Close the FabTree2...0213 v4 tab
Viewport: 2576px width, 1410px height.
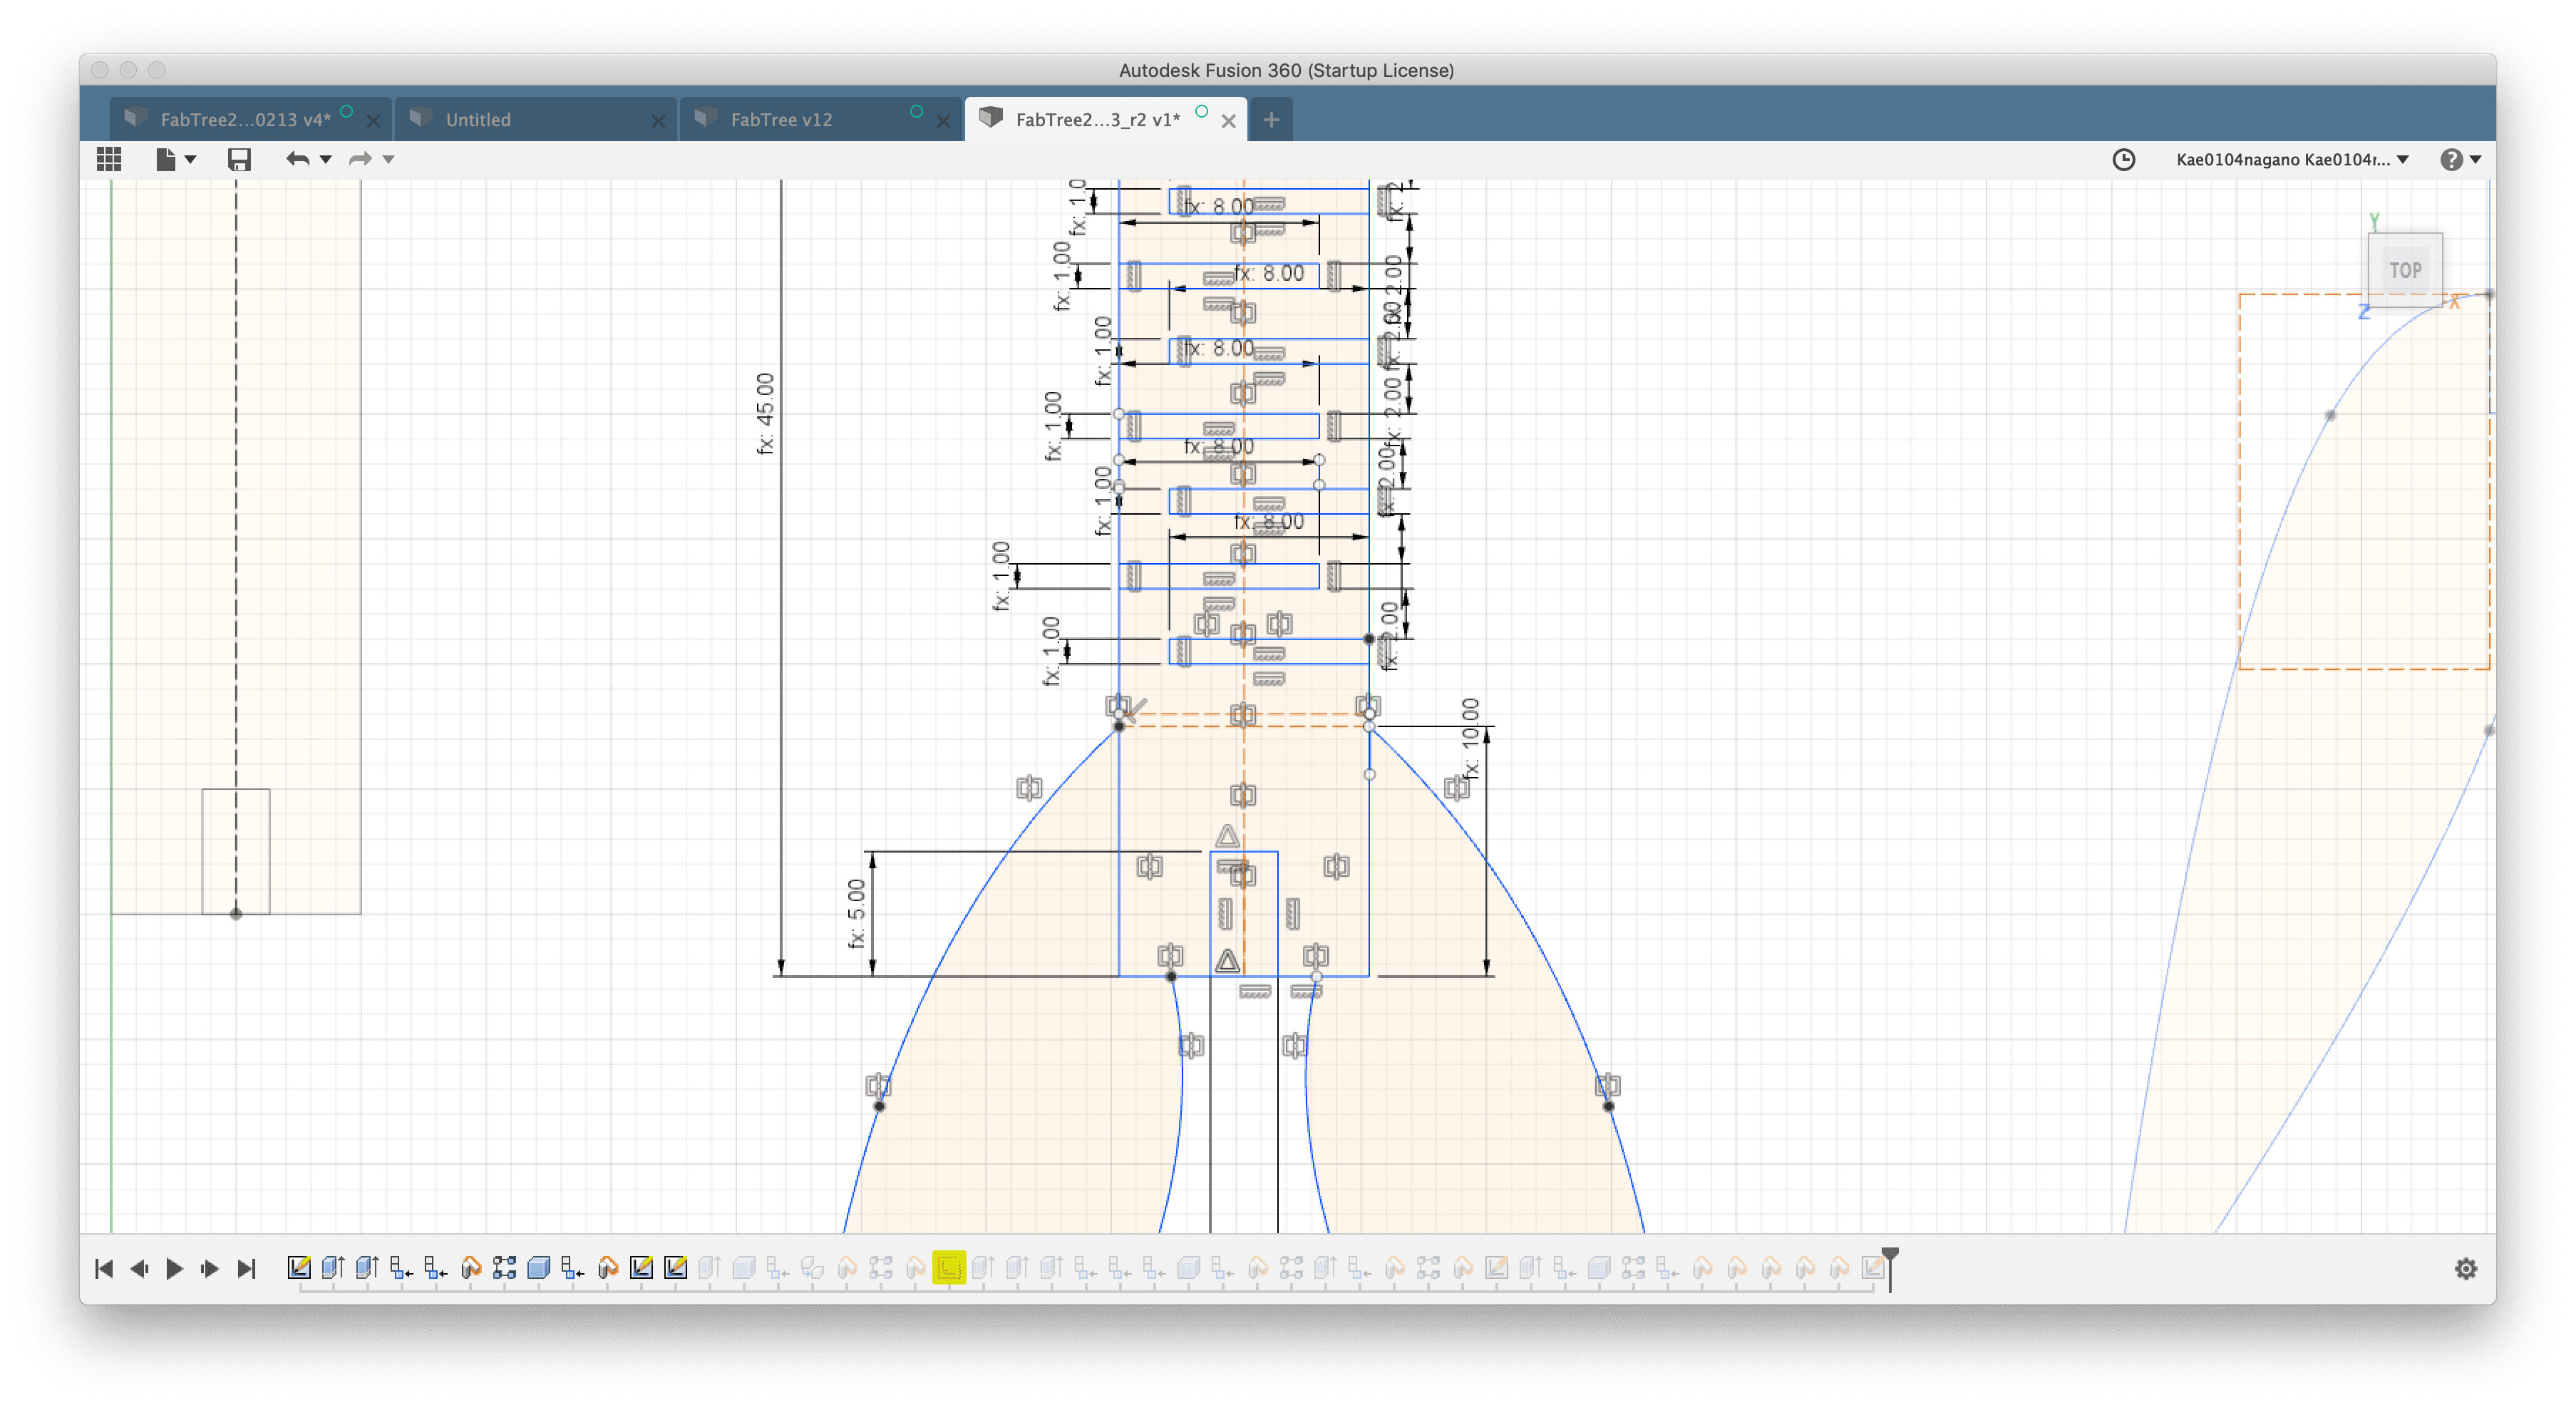[x=373, y=121]
